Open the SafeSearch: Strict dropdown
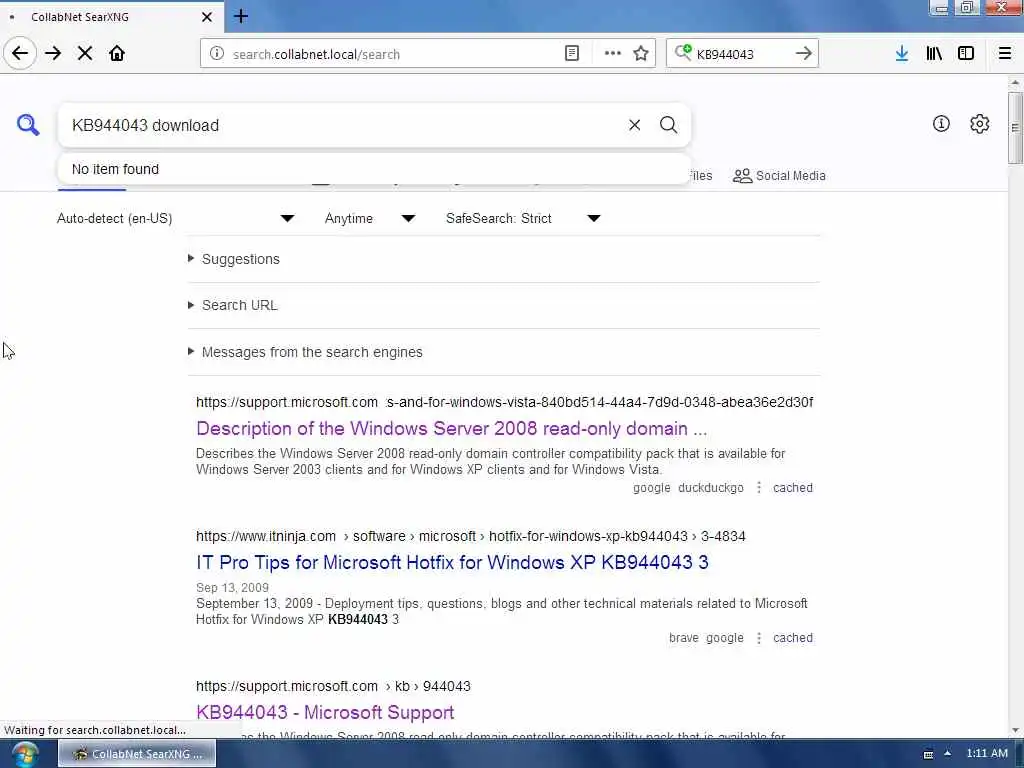The width and height of the screenshot is (1024, 768). [523, 219]
